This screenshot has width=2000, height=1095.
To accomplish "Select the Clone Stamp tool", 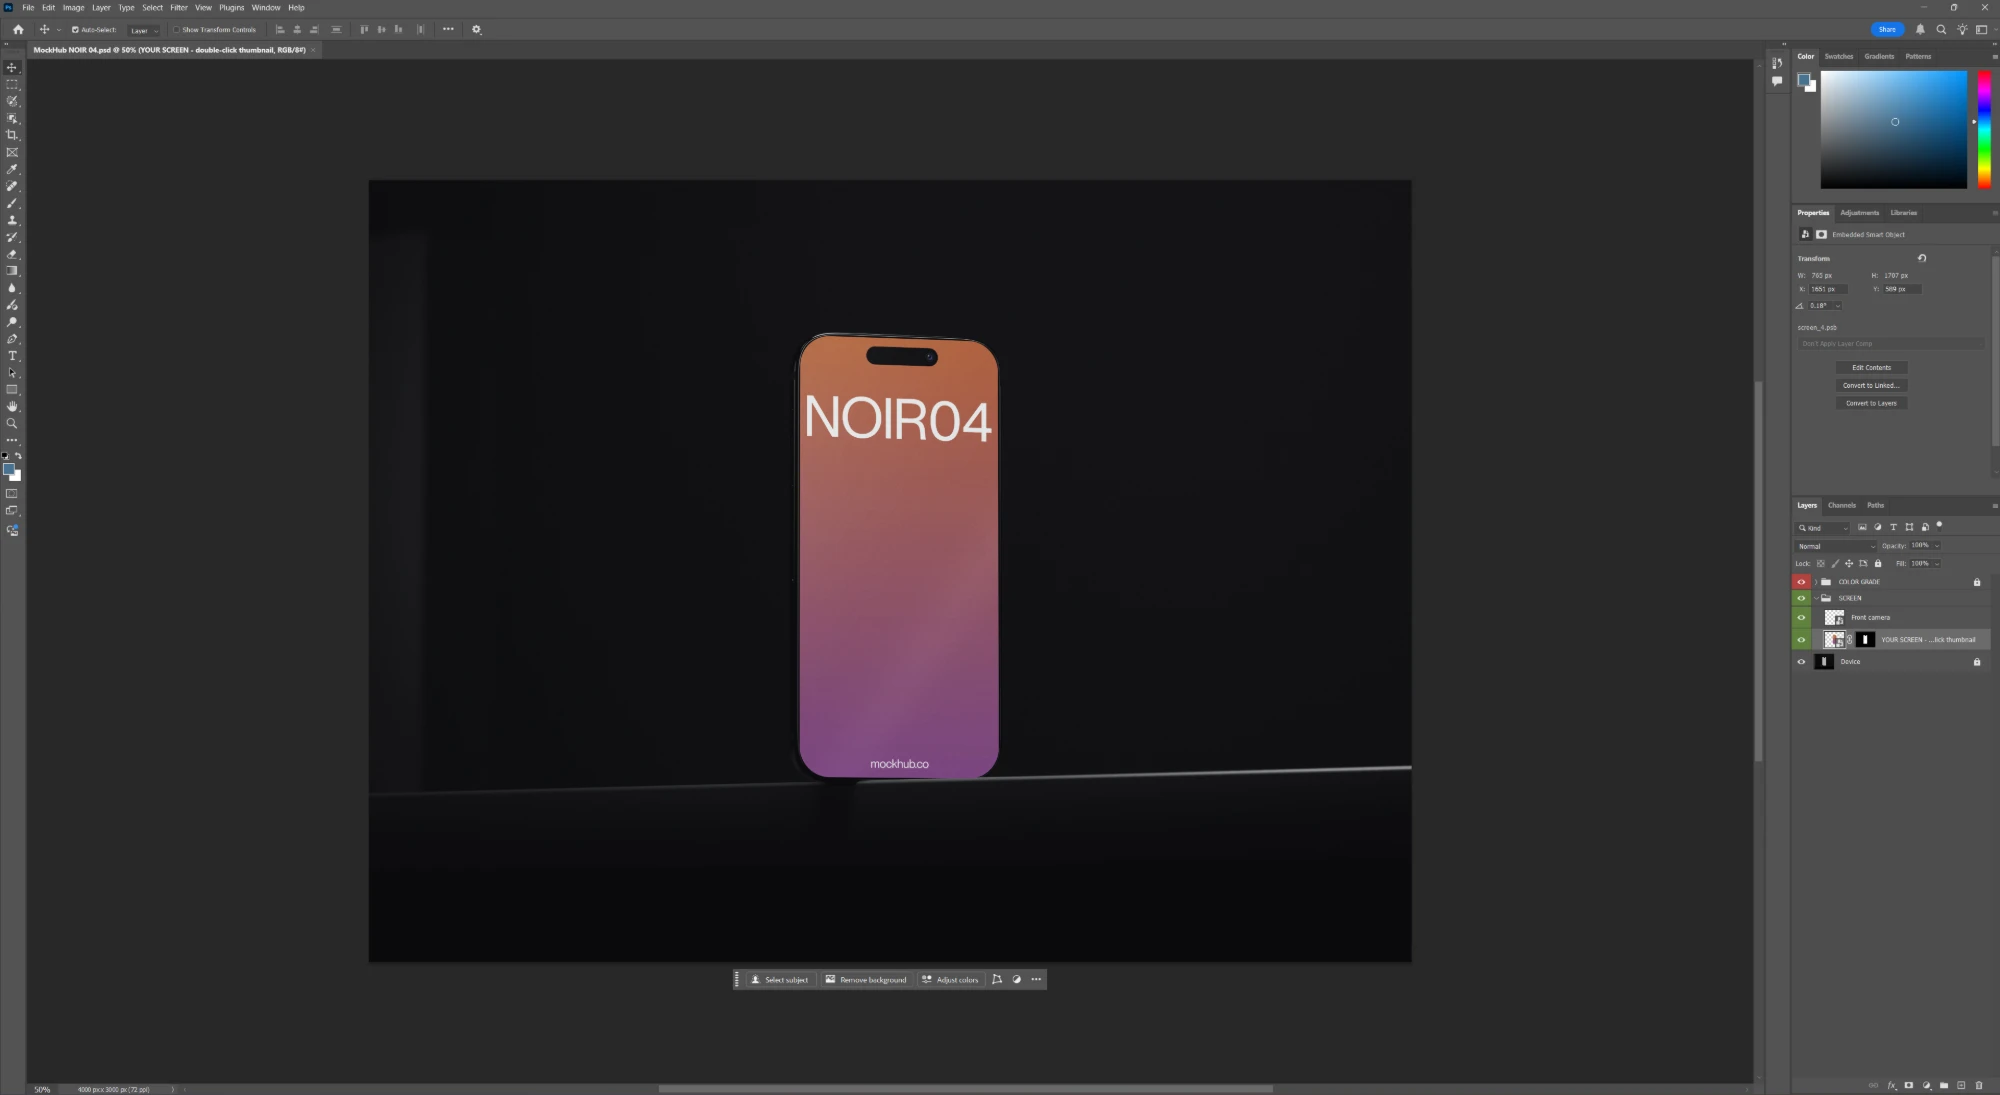I will coord(12,220).
